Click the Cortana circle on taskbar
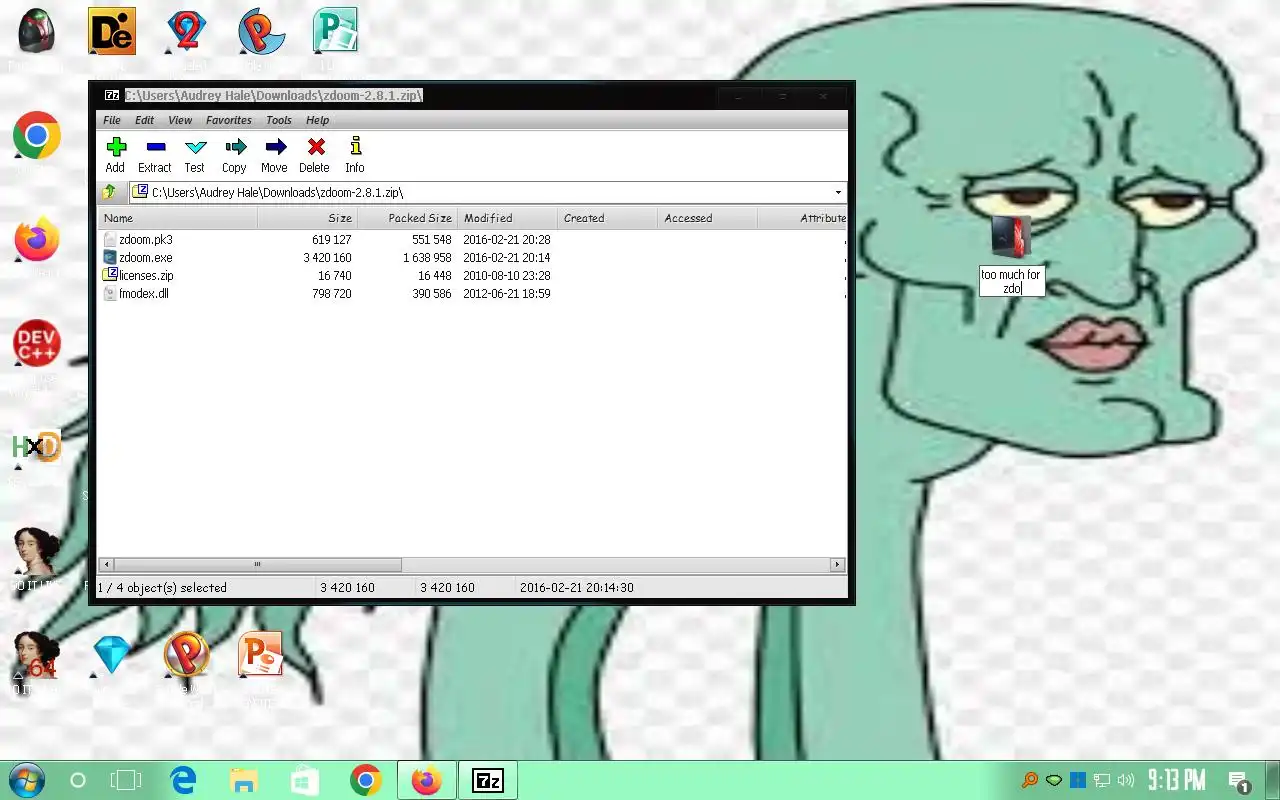The height and width of the screenshot is (800, 1280). [x=78, y=781]
